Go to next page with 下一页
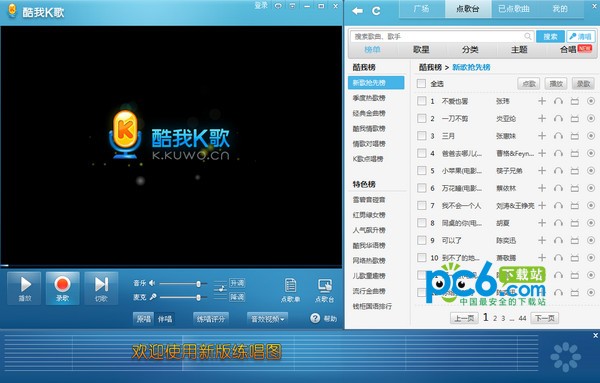The width and height of the screenshot is (600, 383). [x=545, y=318]
